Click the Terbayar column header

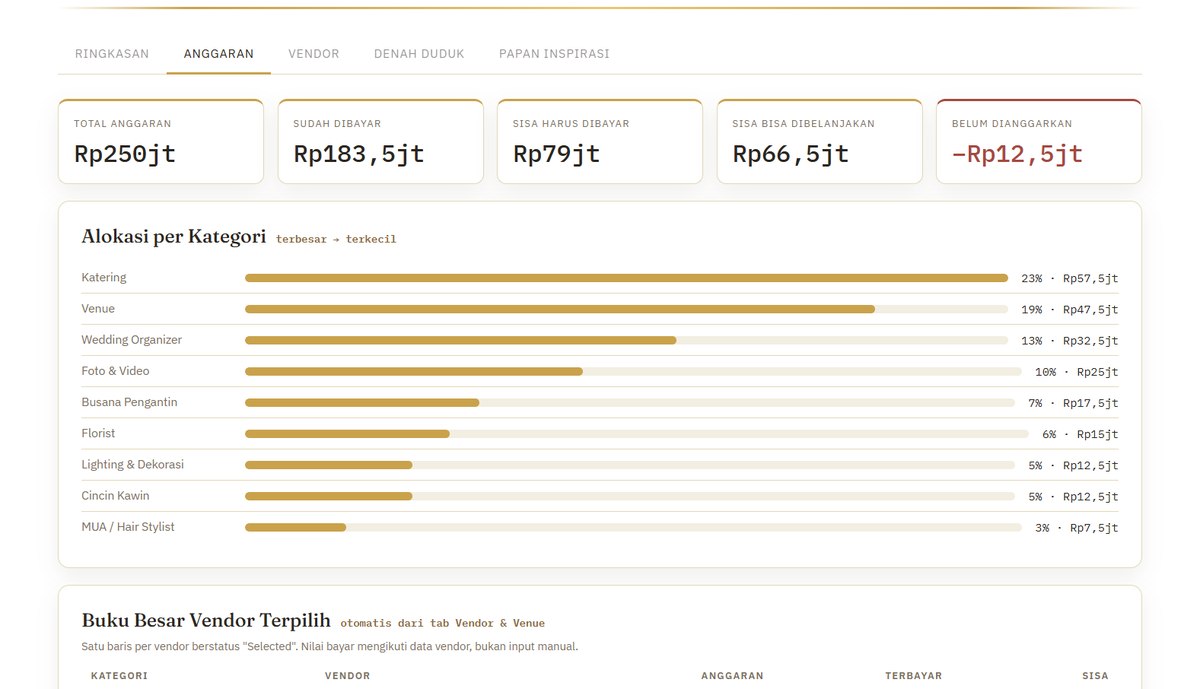pyautogui.click(x=913, y=676)
